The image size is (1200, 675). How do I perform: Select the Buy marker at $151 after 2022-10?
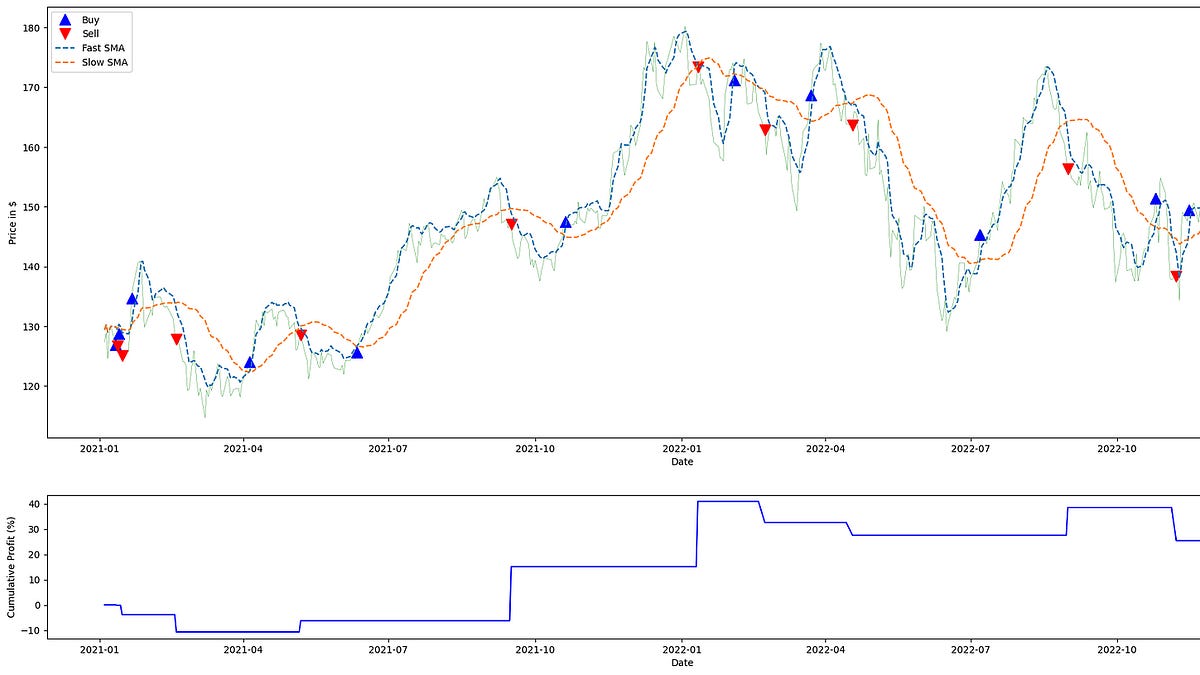(x=1156, y=199)
